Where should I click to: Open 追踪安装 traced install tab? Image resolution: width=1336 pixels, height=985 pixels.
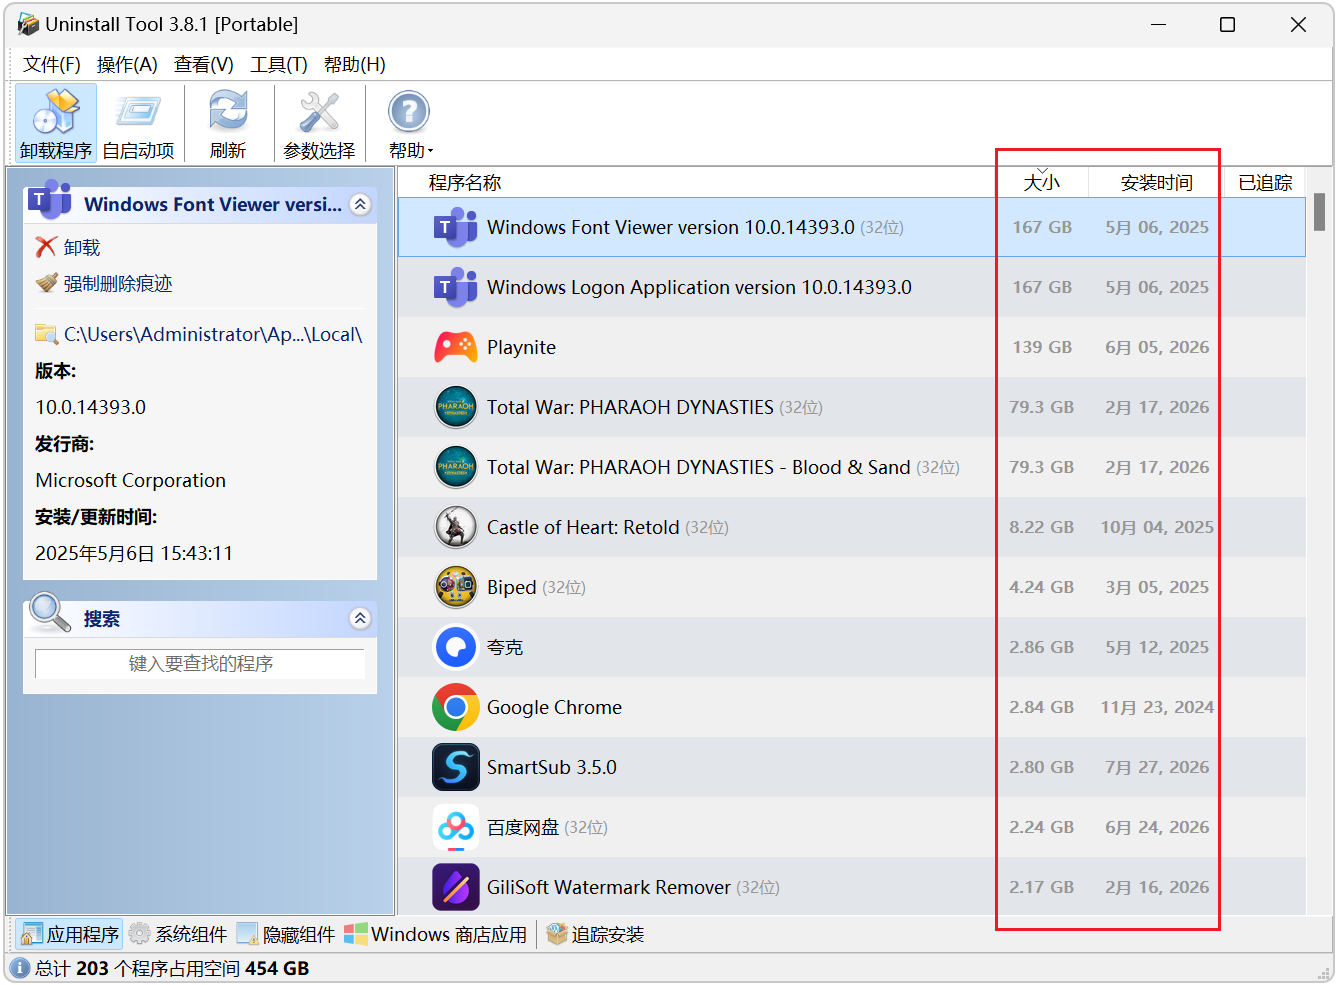pos(596,934)
